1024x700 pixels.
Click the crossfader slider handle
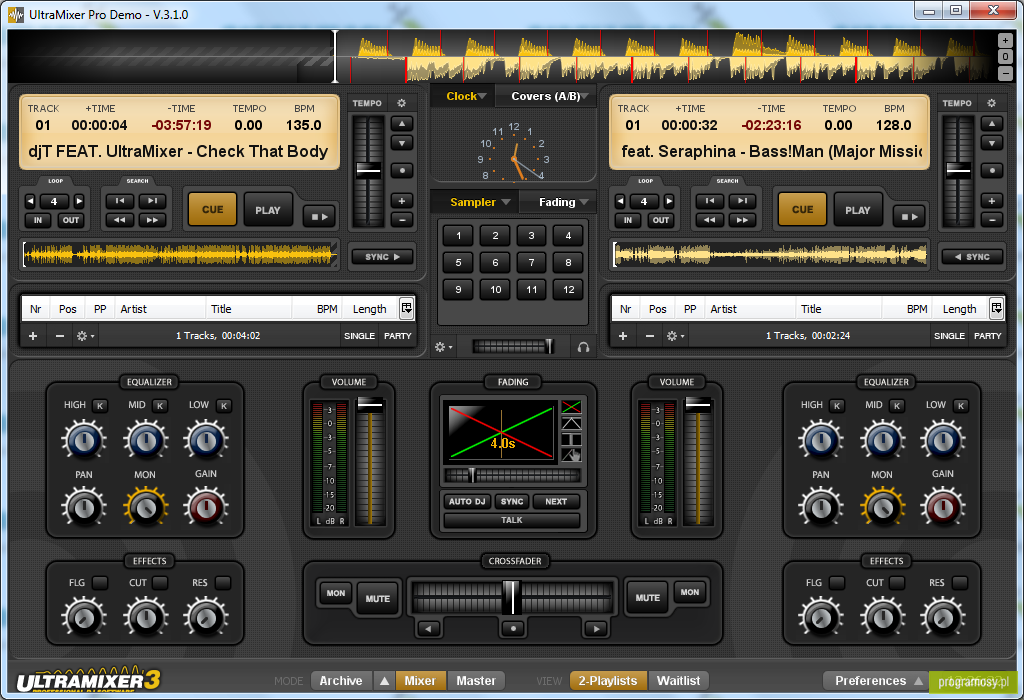tap(512, 596)
